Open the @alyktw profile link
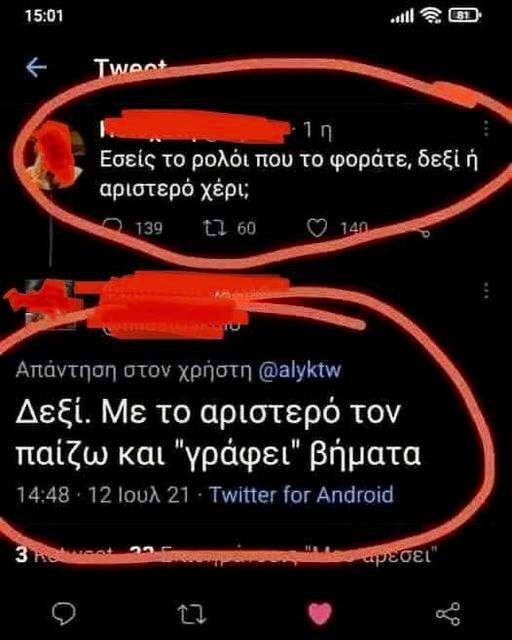Viewport: 512px width, 640px height. (x=300, y=370)
